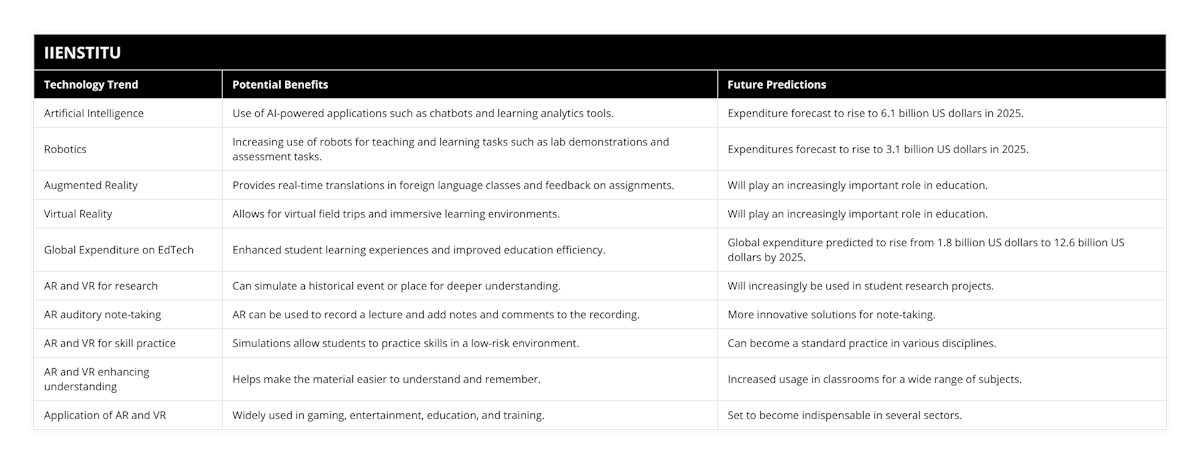The height and width of the screenshot is (463, 1200).
Task: Click the AR and VR for research cell
Action: pyautogui.click(x=101, y=286)
